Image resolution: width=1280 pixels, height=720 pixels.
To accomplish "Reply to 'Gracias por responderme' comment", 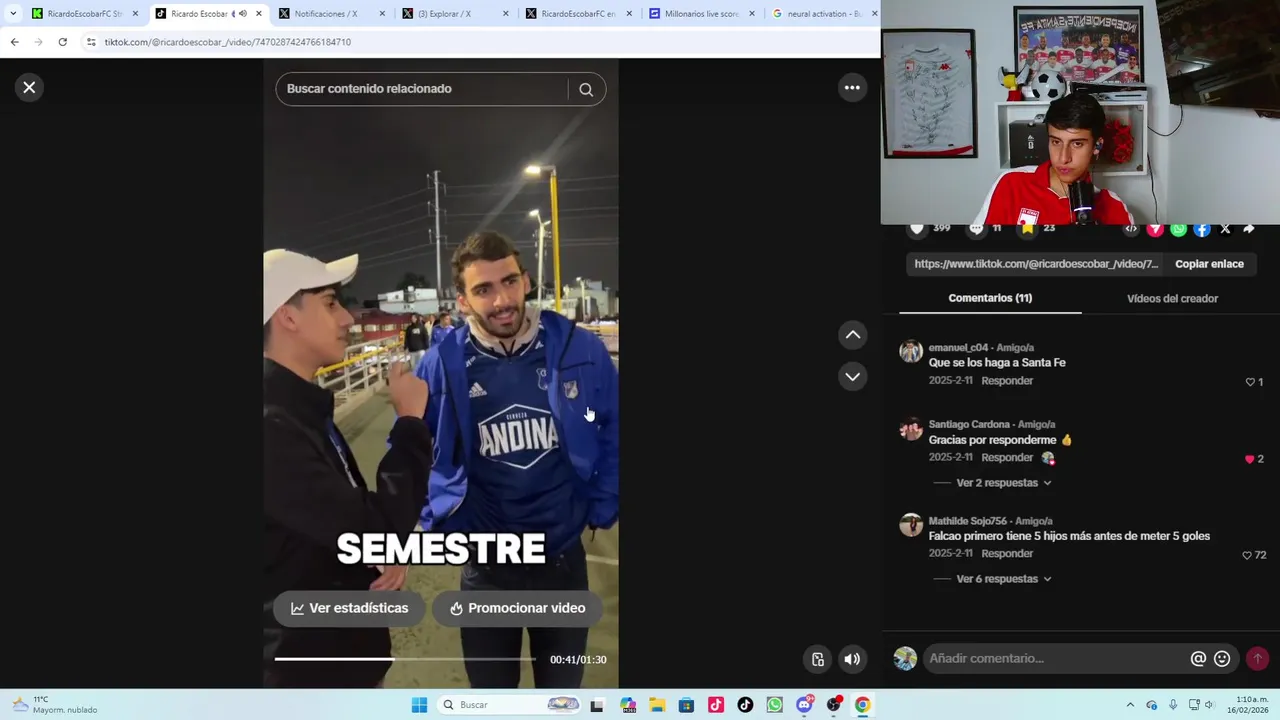I will pyautogui.click(x=1007, y=458).
